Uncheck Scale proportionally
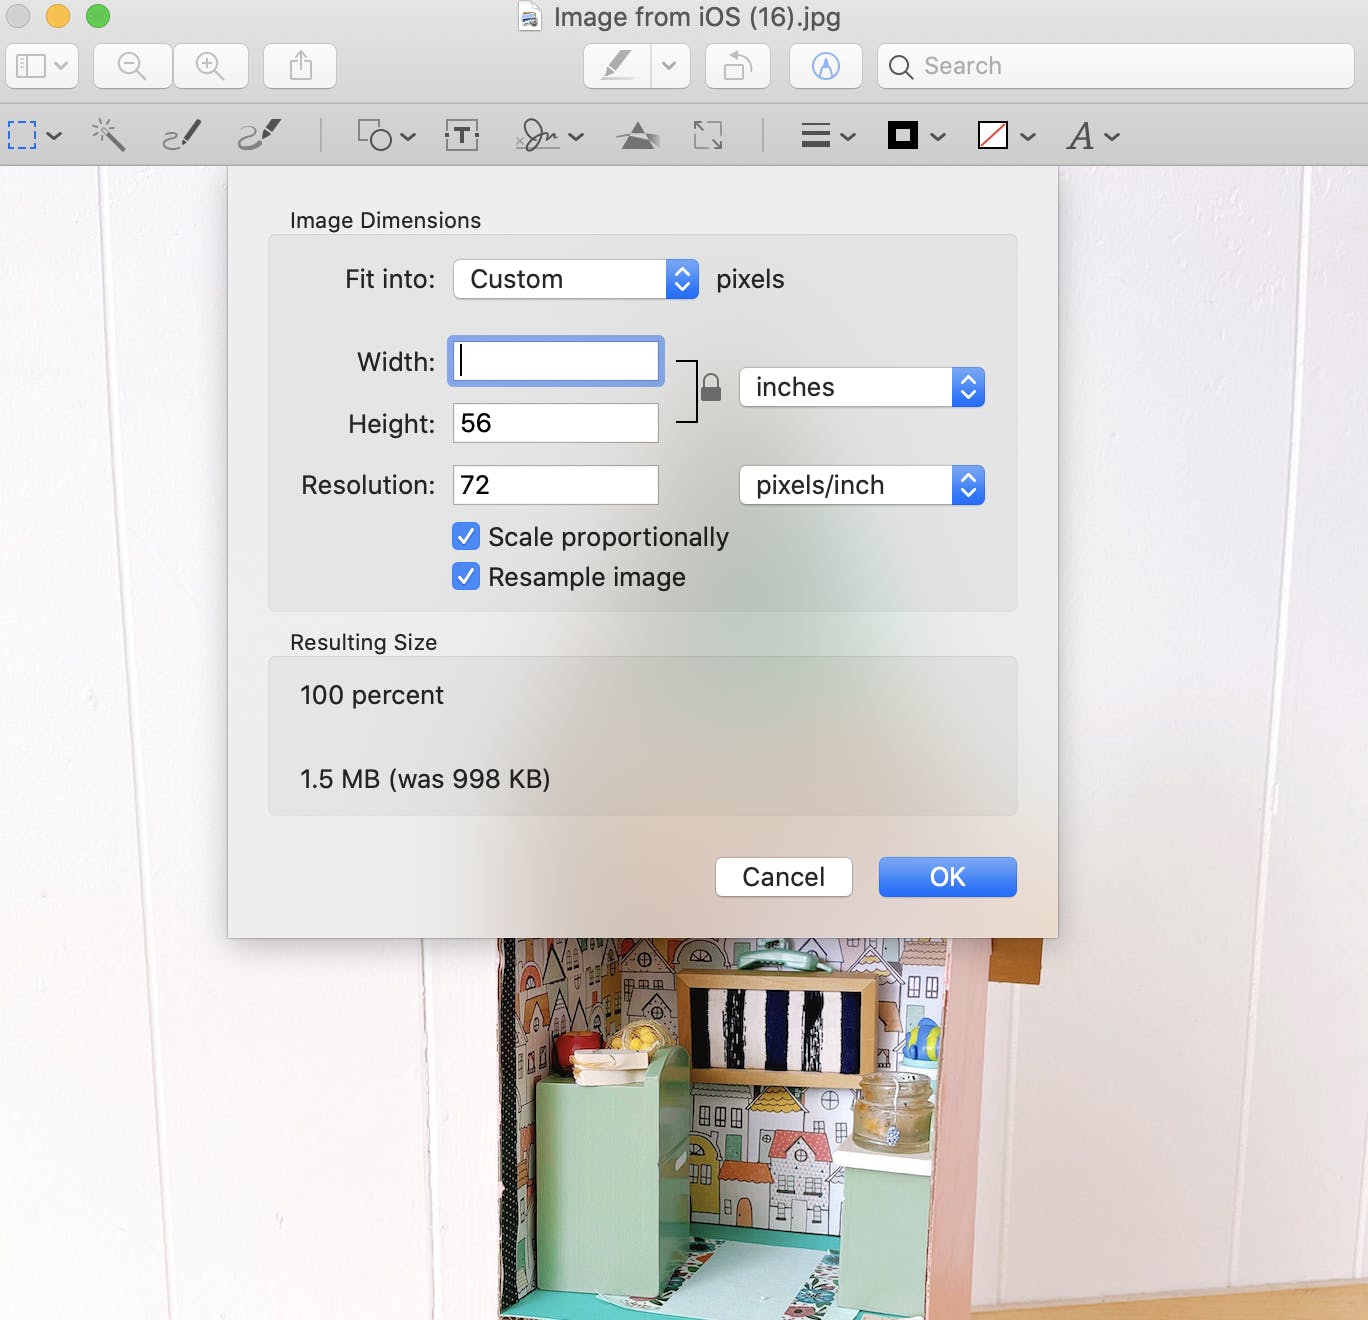This screenshot has width=1368, height=1320. coord(465,536)
